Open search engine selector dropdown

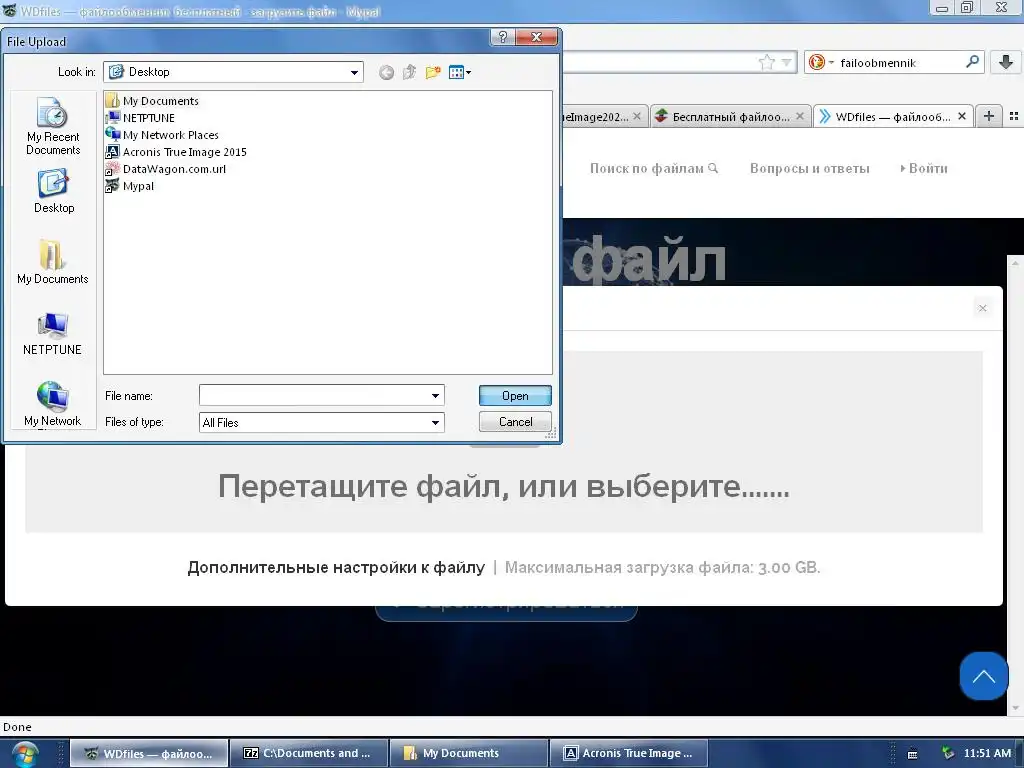[821, 63]
